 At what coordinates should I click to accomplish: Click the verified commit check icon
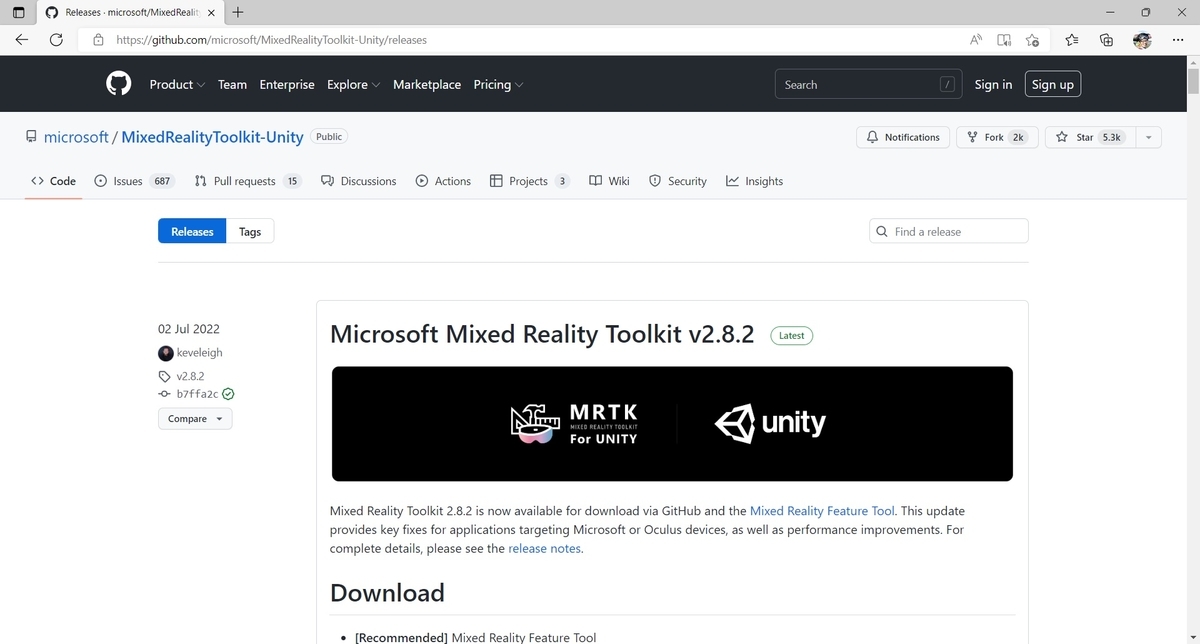[x=228, y=394]
